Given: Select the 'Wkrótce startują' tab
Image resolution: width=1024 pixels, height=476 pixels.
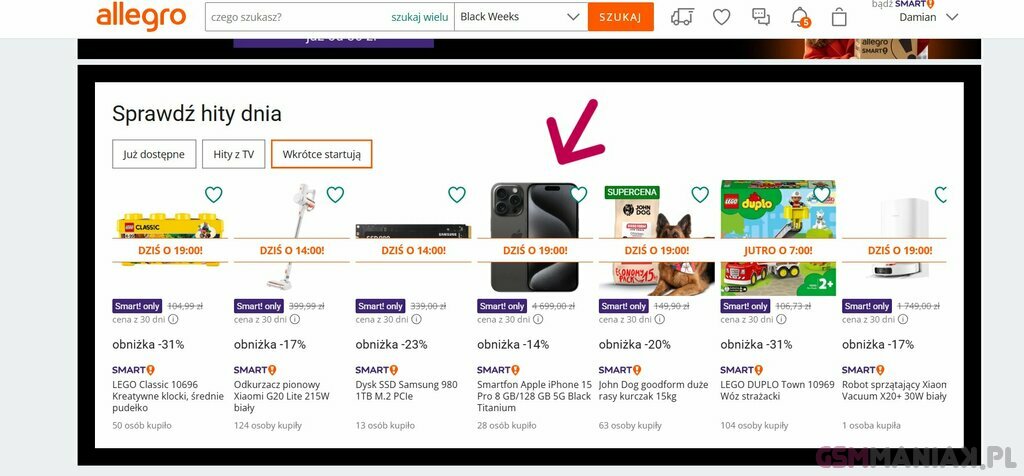Looking at the screenshot, I should (x=321, y=154).
